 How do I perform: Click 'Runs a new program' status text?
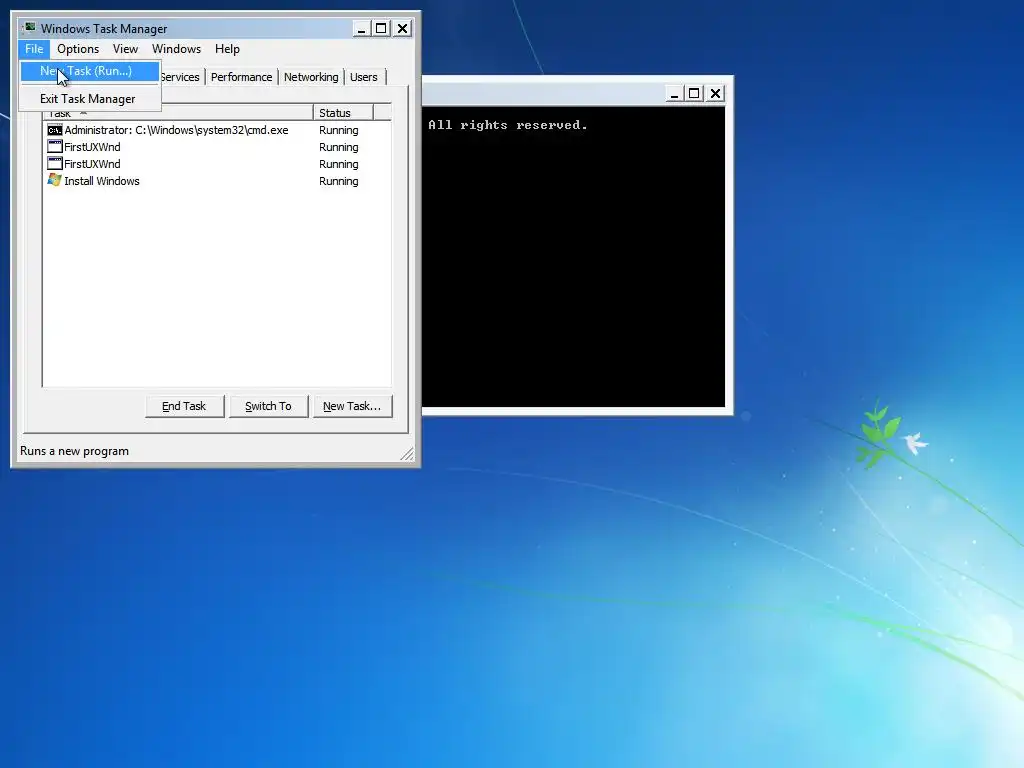(x=74, y=451)
